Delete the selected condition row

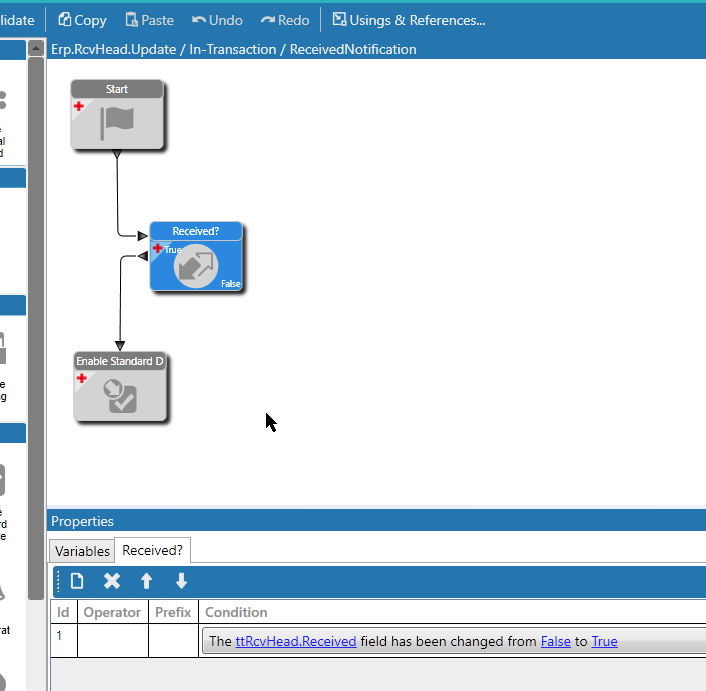(x=112, y=581)
